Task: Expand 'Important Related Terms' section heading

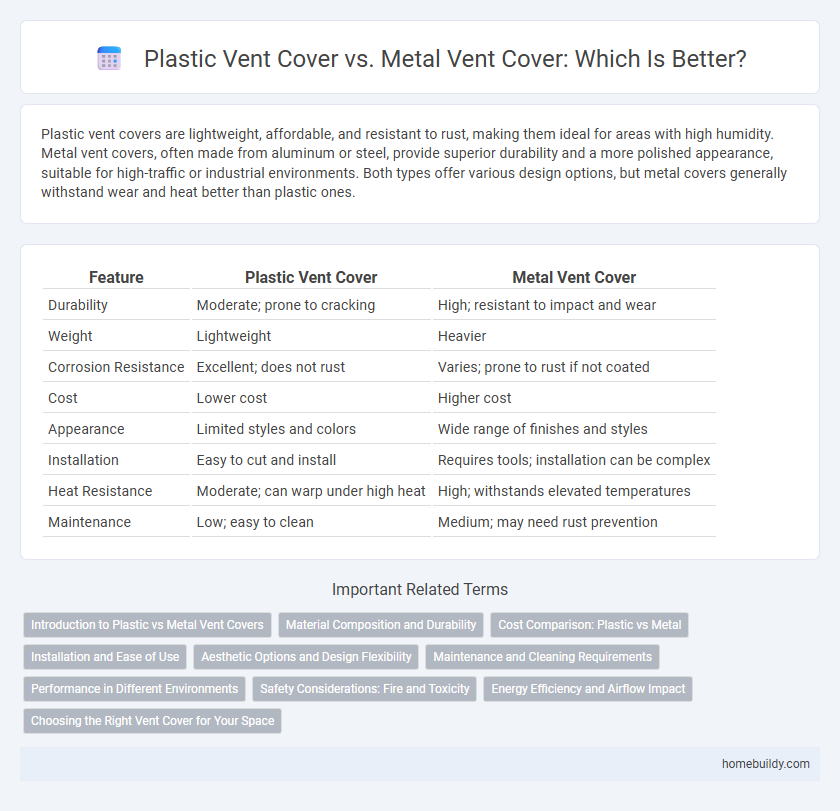Action: tap(419, 589)
